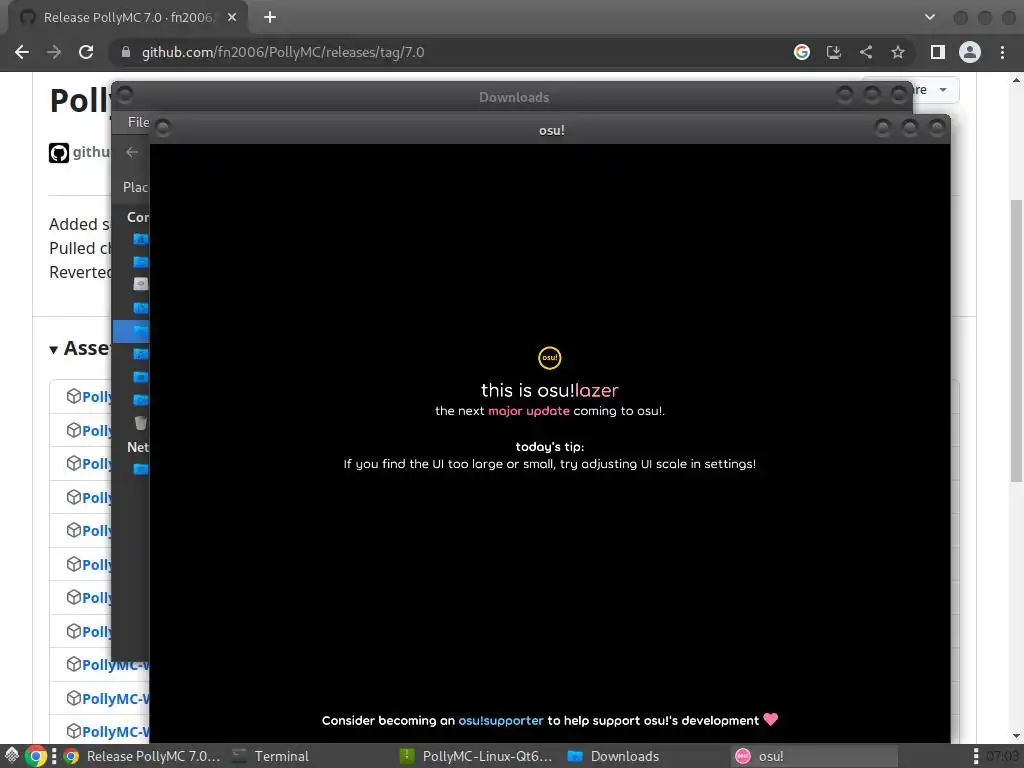
Task: Click the drive icon in Downloads sidebar
Action: 140,284
